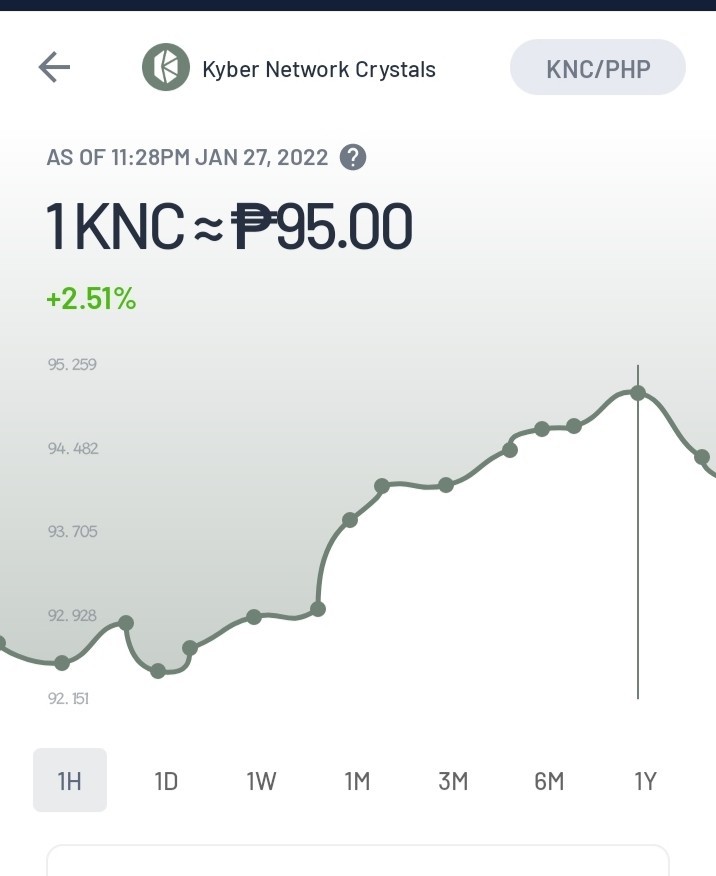The height and width of the screenshot is (876, 716).
Task: Show the 1Y price history
Action: [645, 780]
